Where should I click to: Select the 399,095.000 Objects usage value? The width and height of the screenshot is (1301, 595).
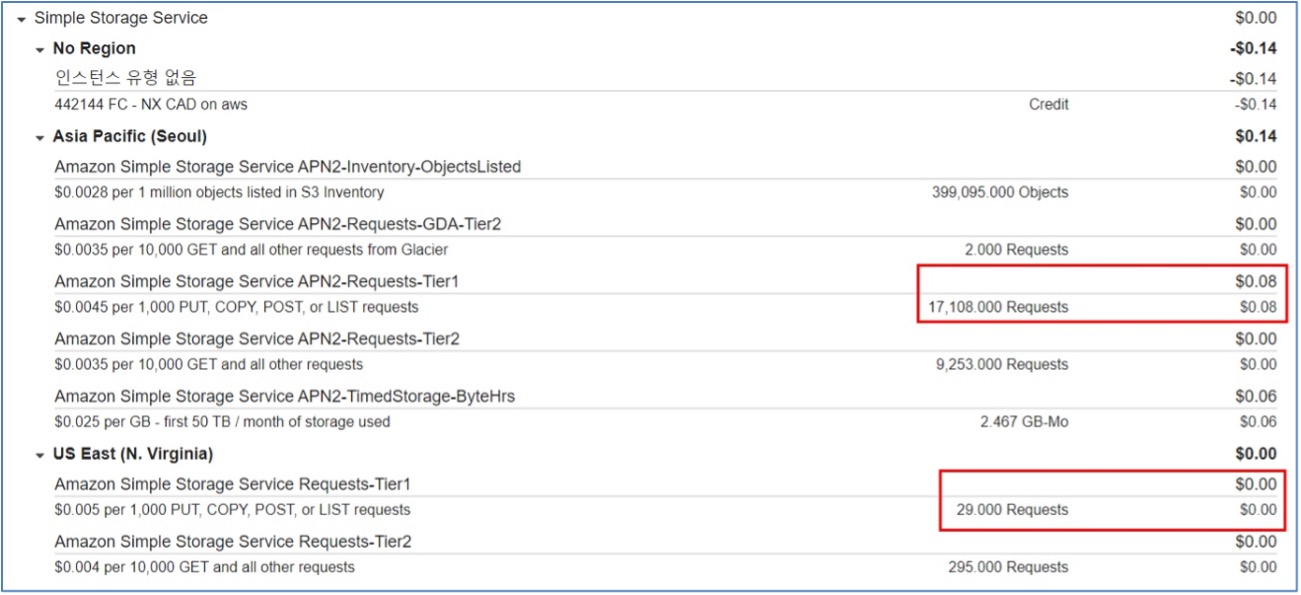(1000, 192)
